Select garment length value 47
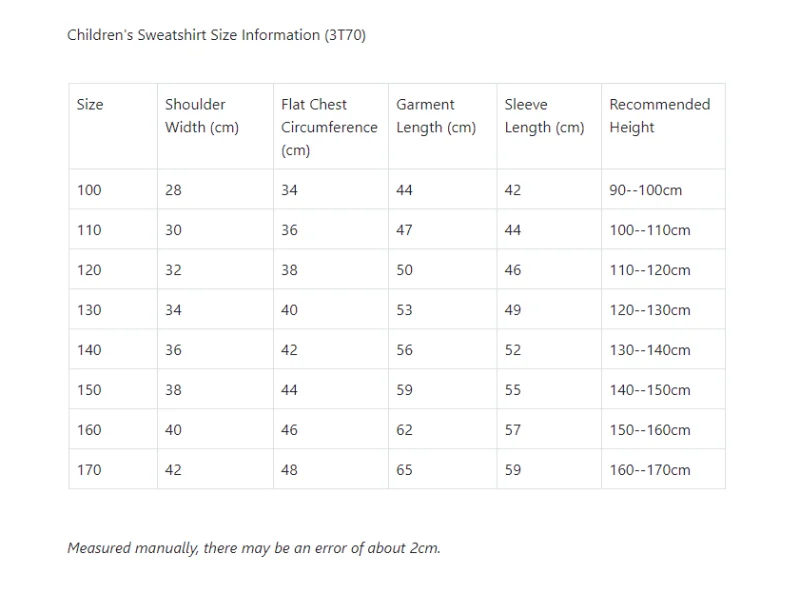 404,230
